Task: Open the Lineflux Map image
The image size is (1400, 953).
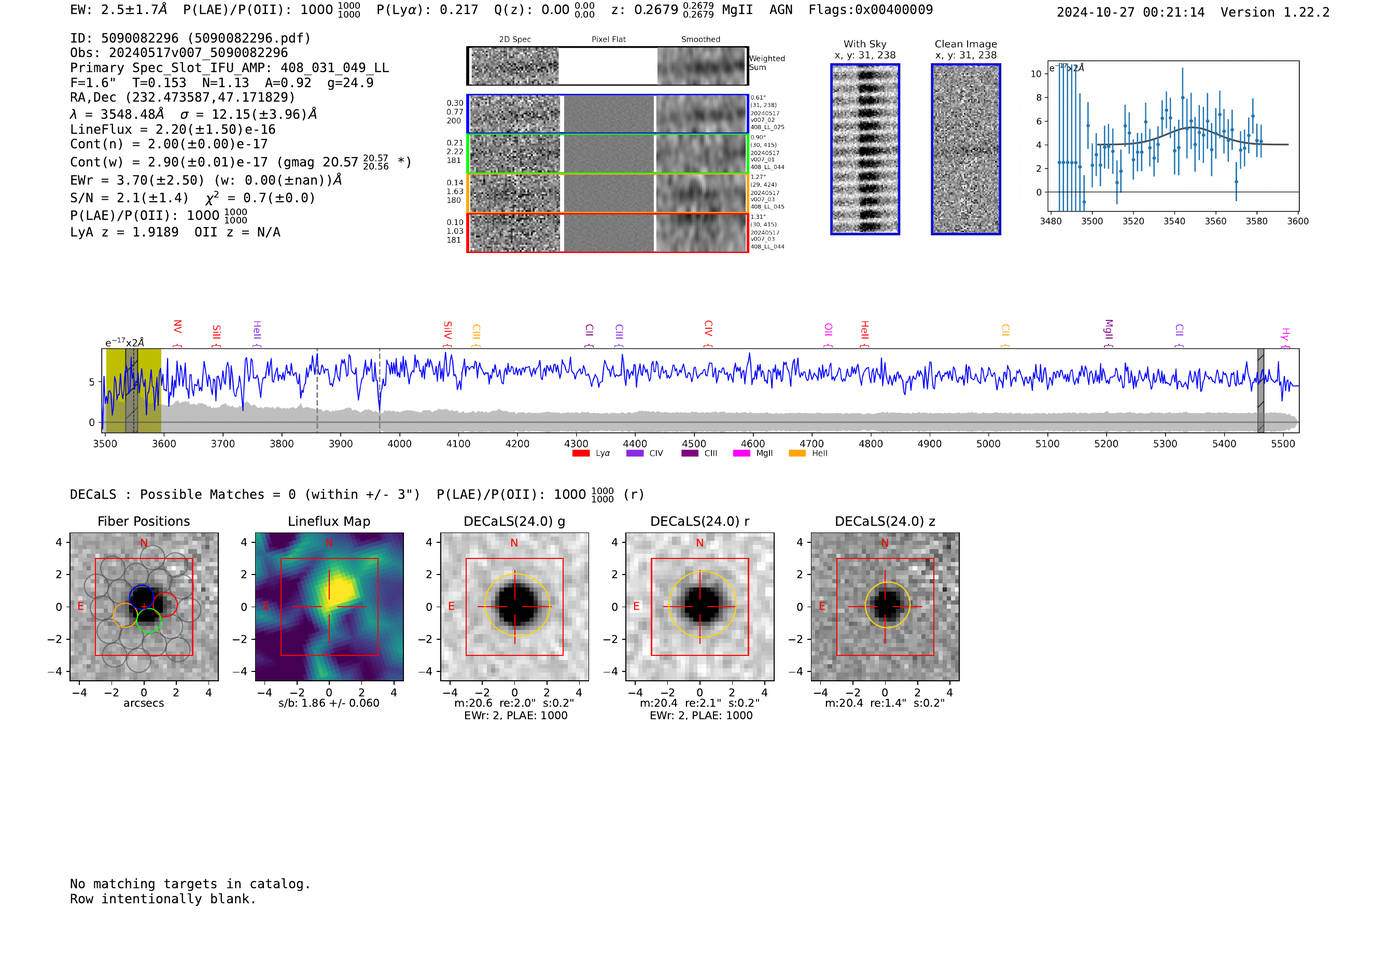Action: [329, 606]
